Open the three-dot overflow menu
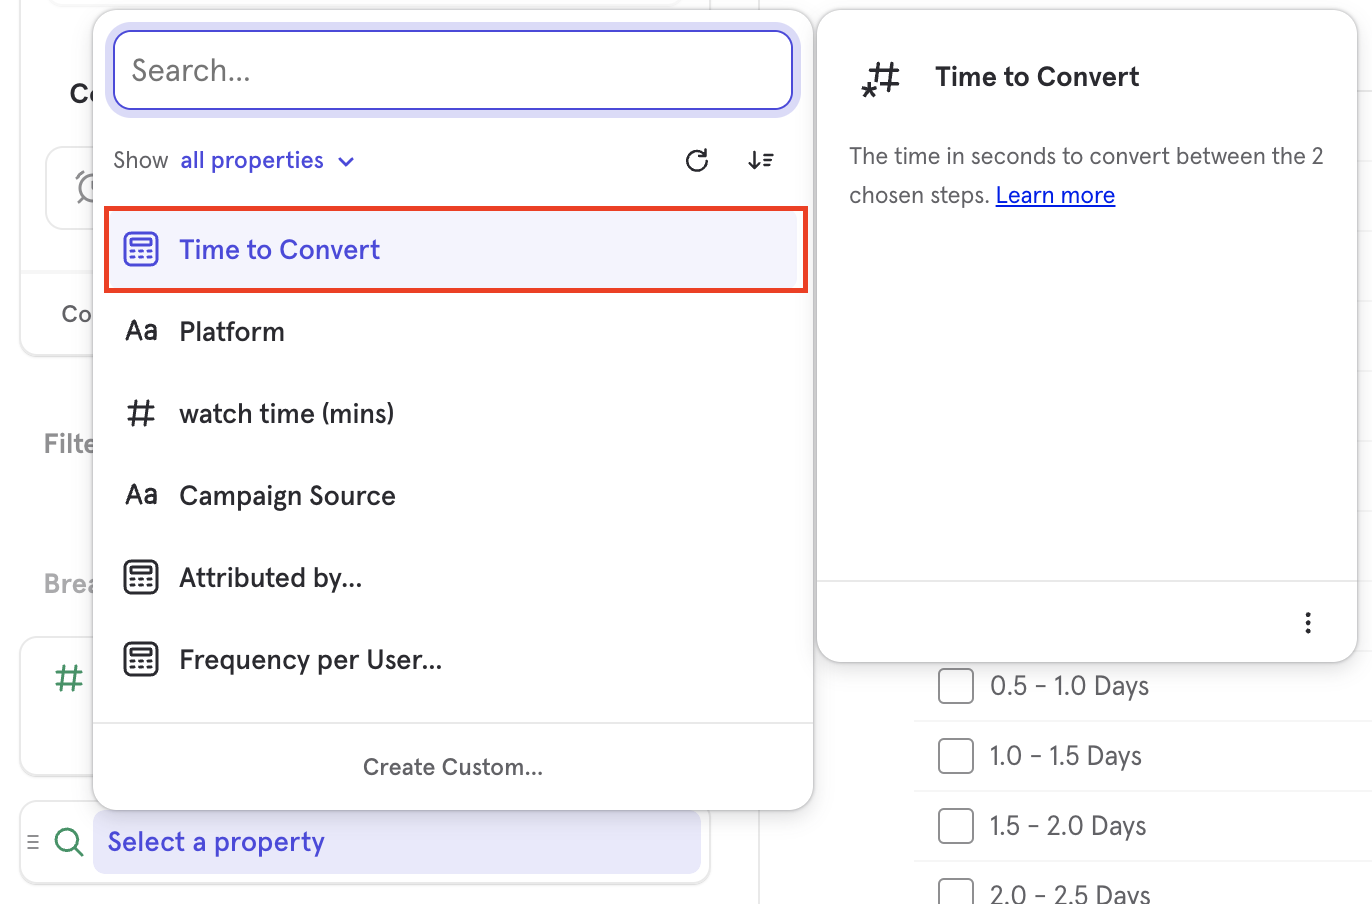The width and height of the screenshot is (1372, 904). pyautogui.click(x=1308, y=622)
